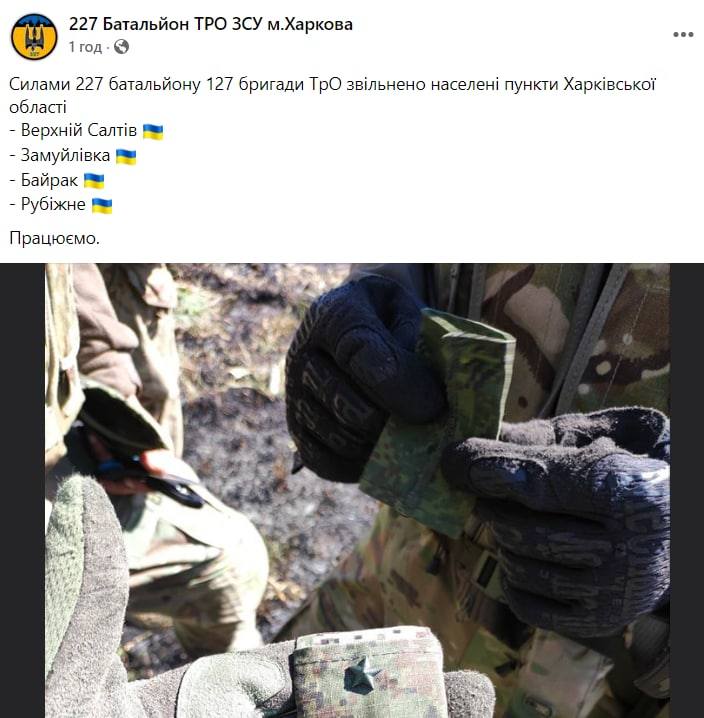Image resolution: width=704 pixels, height=718 pixels.
Task: Click the flag emoji next to Замуйлівка
Action: [x=126, y=157]
